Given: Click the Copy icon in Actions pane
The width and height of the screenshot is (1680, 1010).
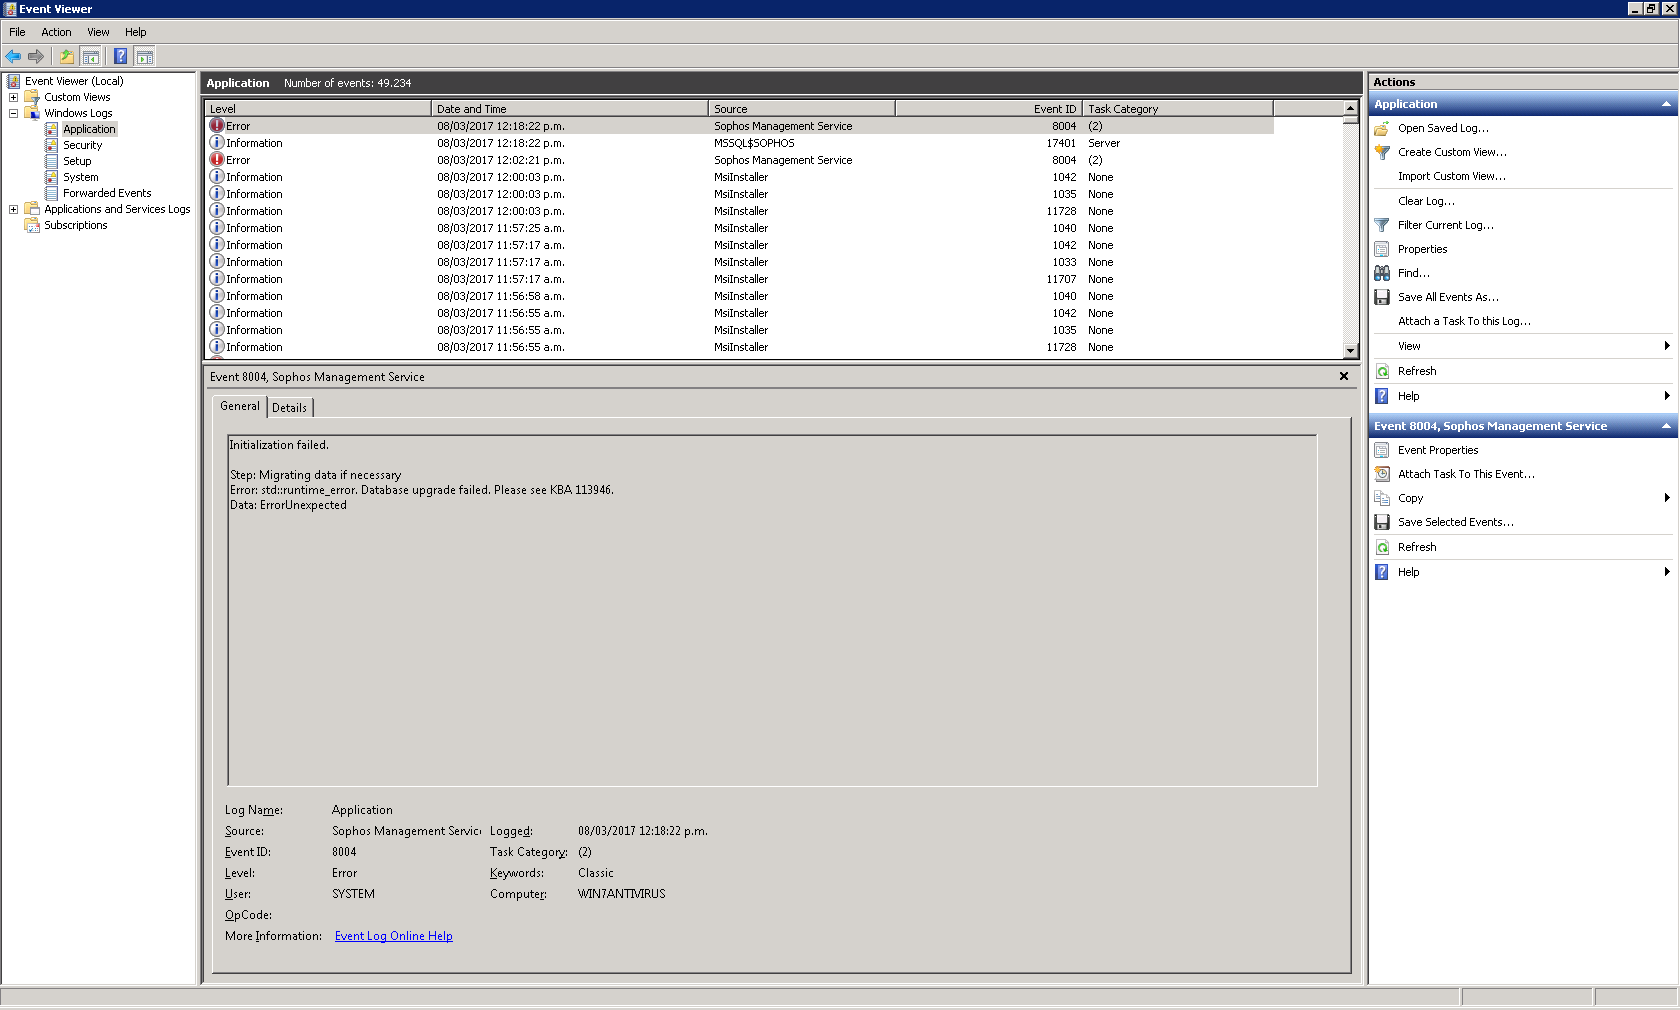Looking at the screenshot, I should (1382, 498).
